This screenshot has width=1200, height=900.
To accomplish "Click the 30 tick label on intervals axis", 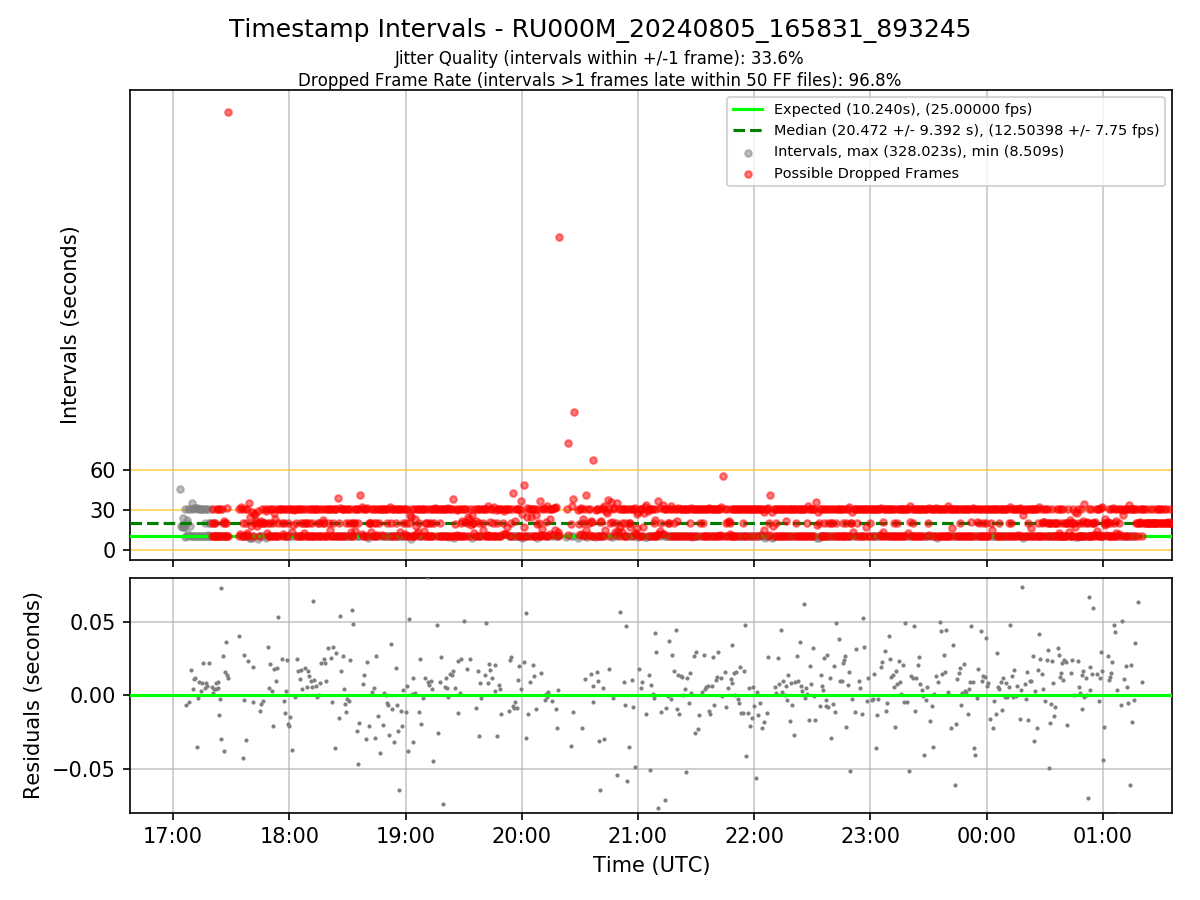I will click(104, 510).
